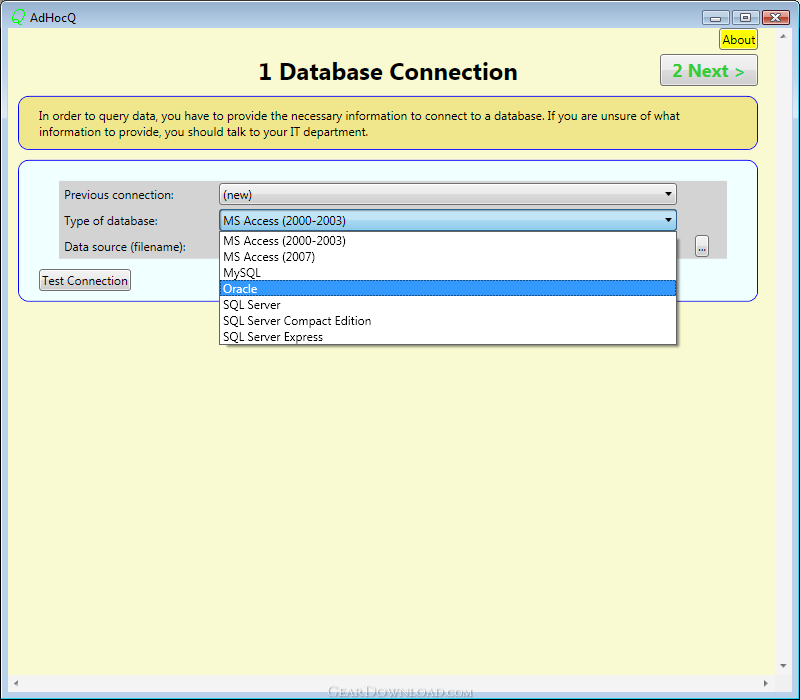
Task: Choose MS Access (2007) from the list
Action: click(448, 257)
